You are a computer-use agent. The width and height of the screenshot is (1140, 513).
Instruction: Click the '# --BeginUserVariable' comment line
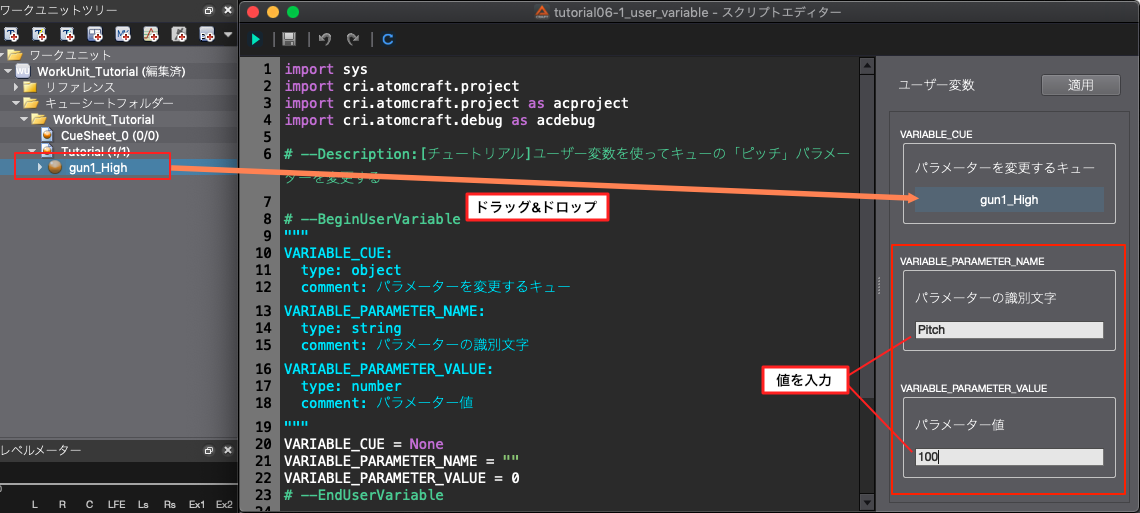tap(372, 219)
